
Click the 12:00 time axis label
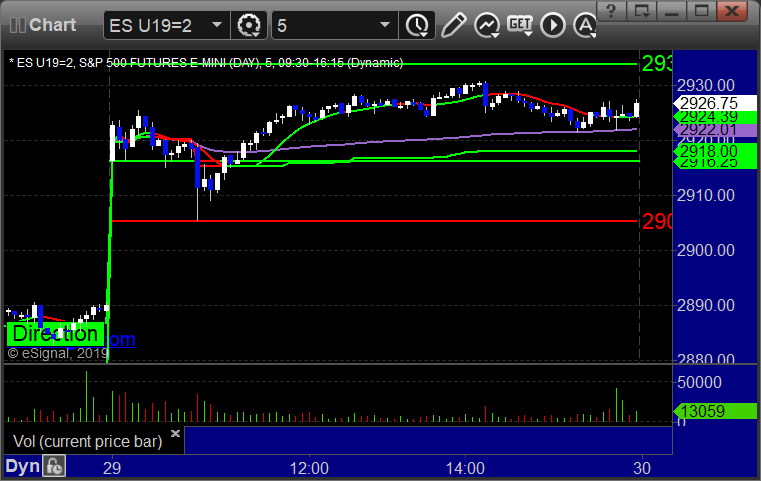pyautogui.click(x=309, y=468)
